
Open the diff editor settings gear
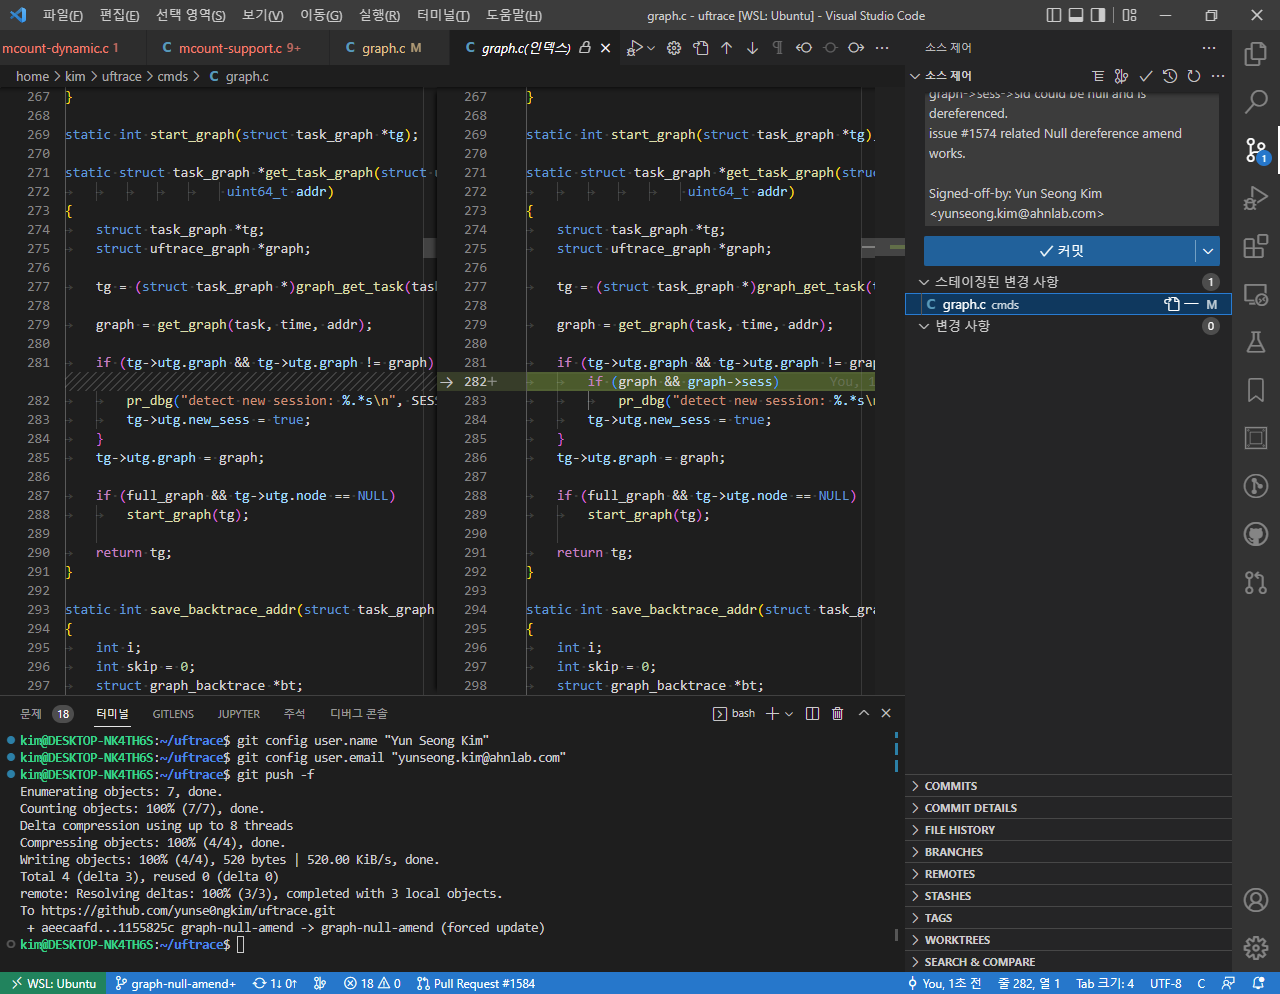pos(674,48)
